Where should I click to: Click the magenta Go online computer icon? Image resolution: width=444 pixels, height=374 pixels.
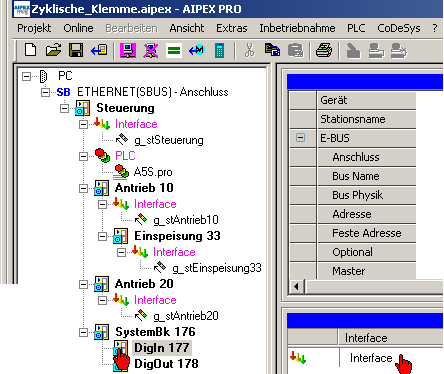pyautogui.click(x=128, y=50)
